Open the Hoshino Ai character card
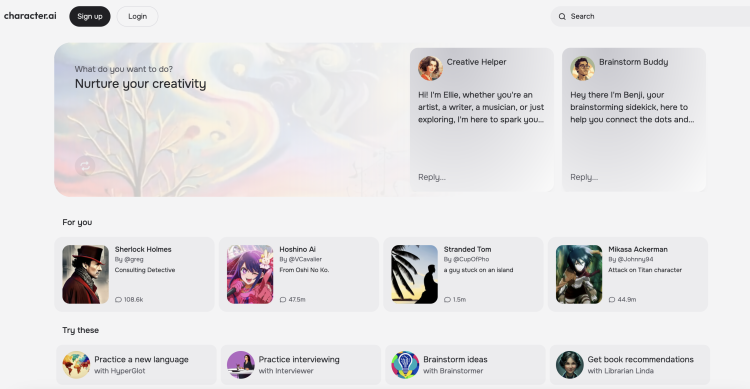The width and height of the screenshot is (750, 389). 299,274
